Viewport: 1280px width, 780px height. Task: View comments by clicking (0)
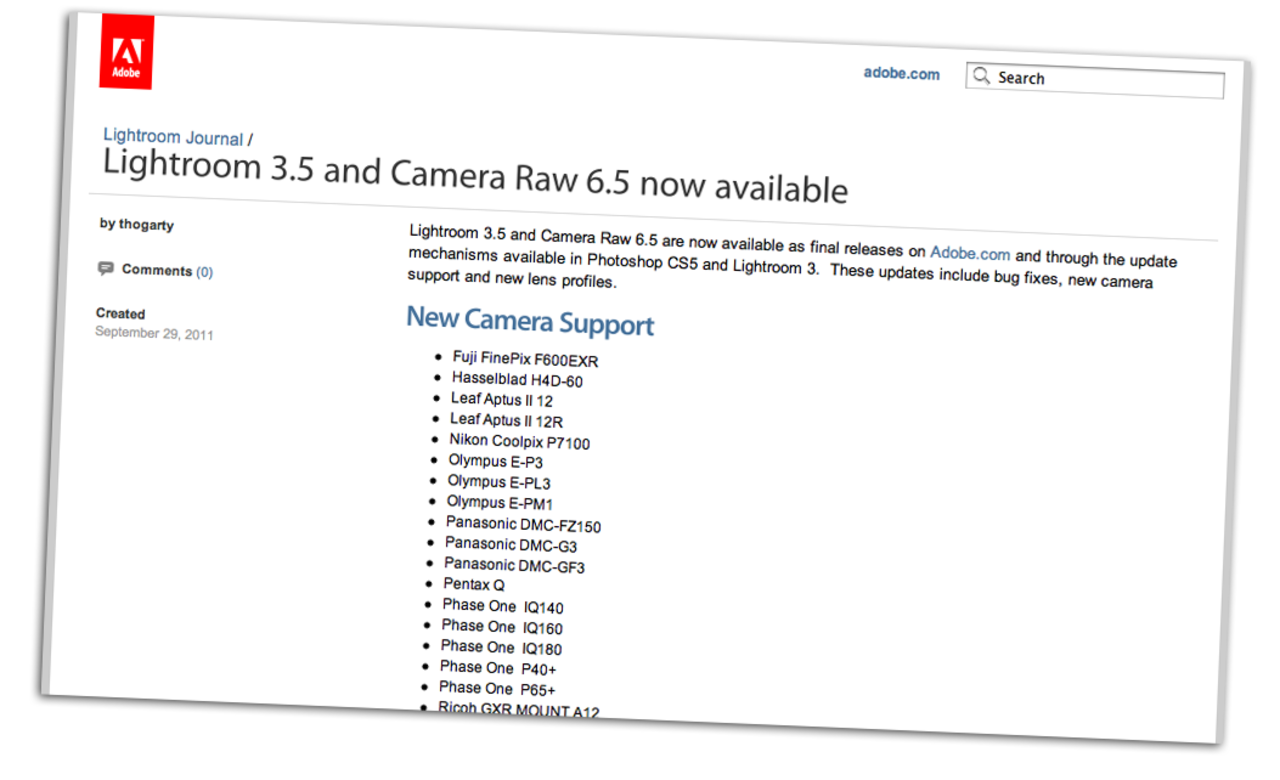click(x=205, y=271)
